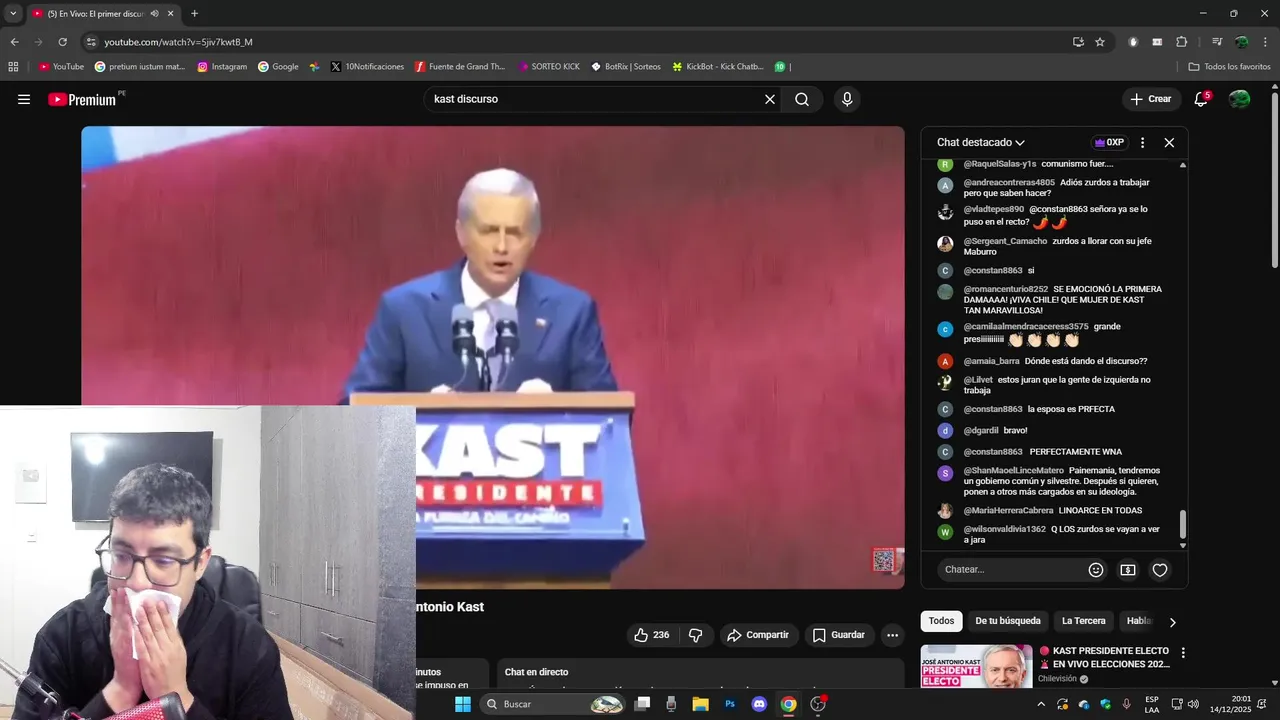Open the YouTube guide hamburger menu
The height and width of the screenshot is (720, 1280).
(24, 99)
